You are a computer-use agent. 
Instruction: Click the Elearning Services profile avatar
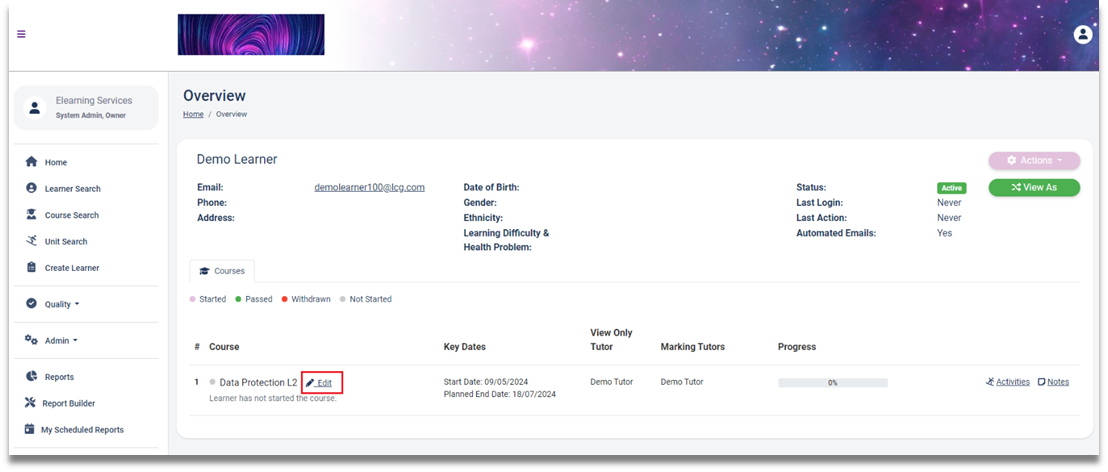(x=34, y=107)
